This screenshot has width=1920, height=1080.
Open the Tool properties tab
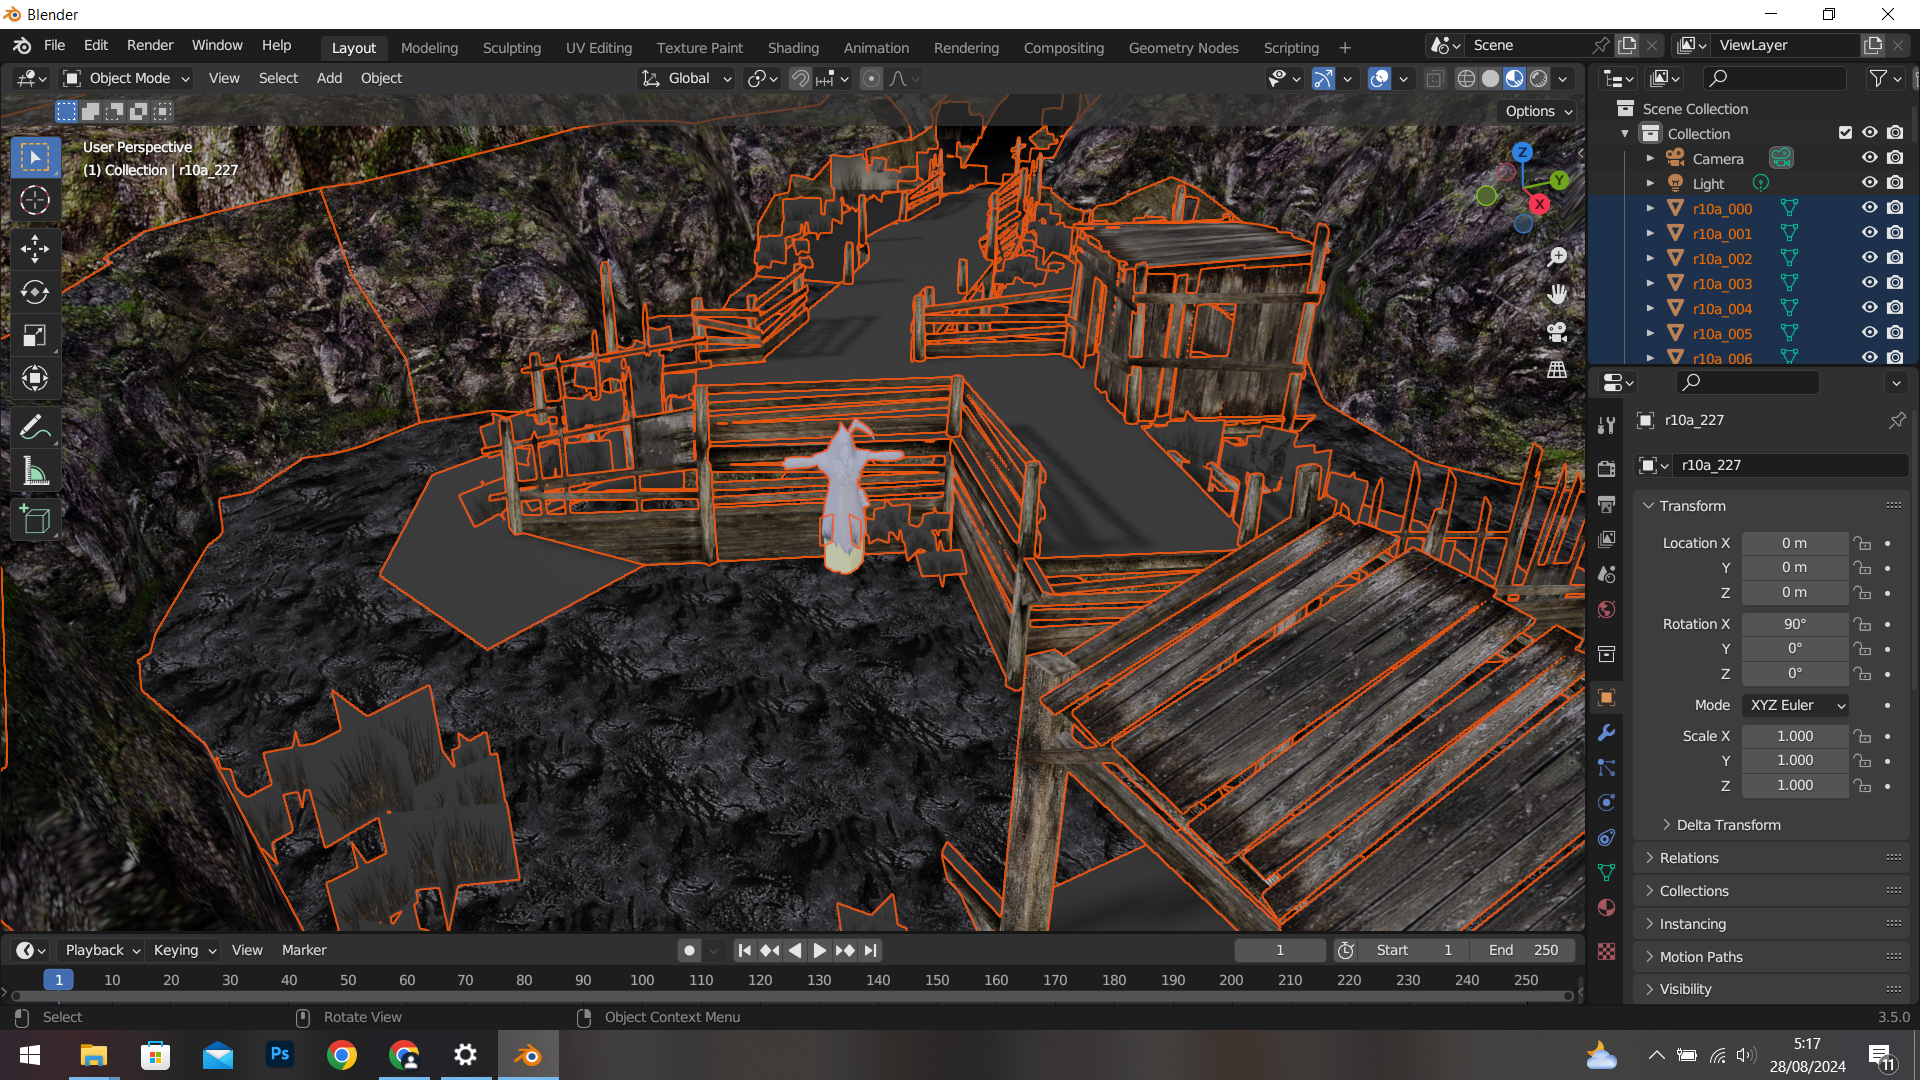pyautogui.click(x=1607, y=425)
